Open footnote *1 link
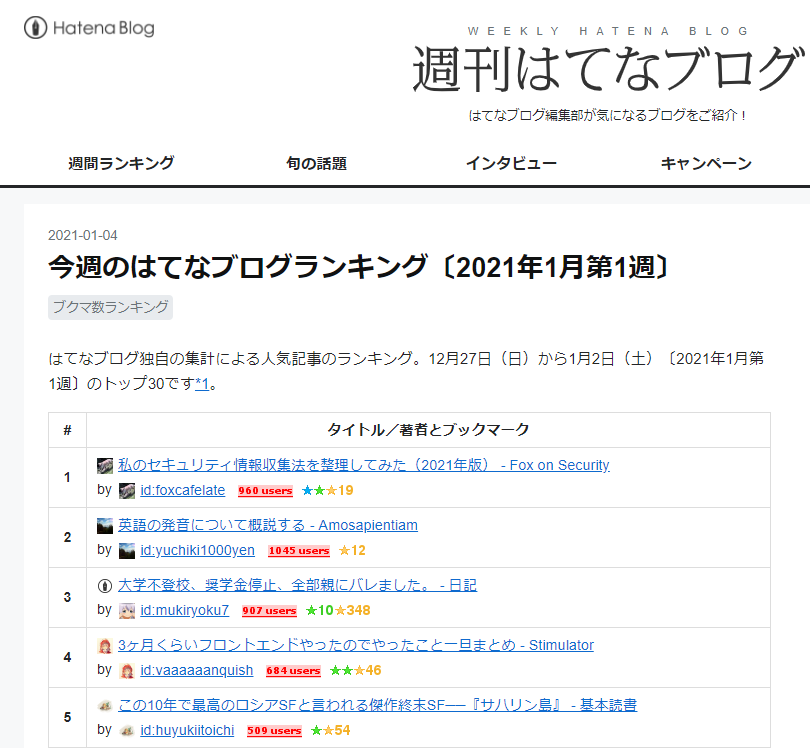This screenshot has height=748, width=810. point(202,384)
